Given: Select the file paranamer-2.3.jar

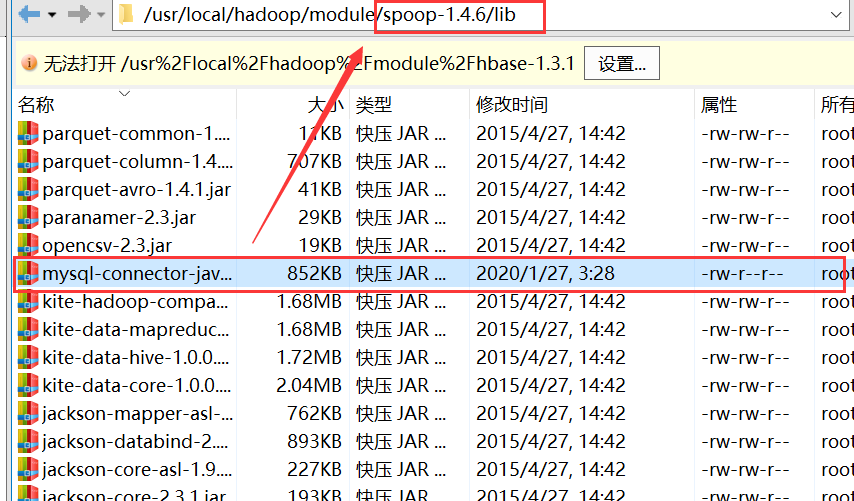Looking at the screenshot, I should 119,217.
